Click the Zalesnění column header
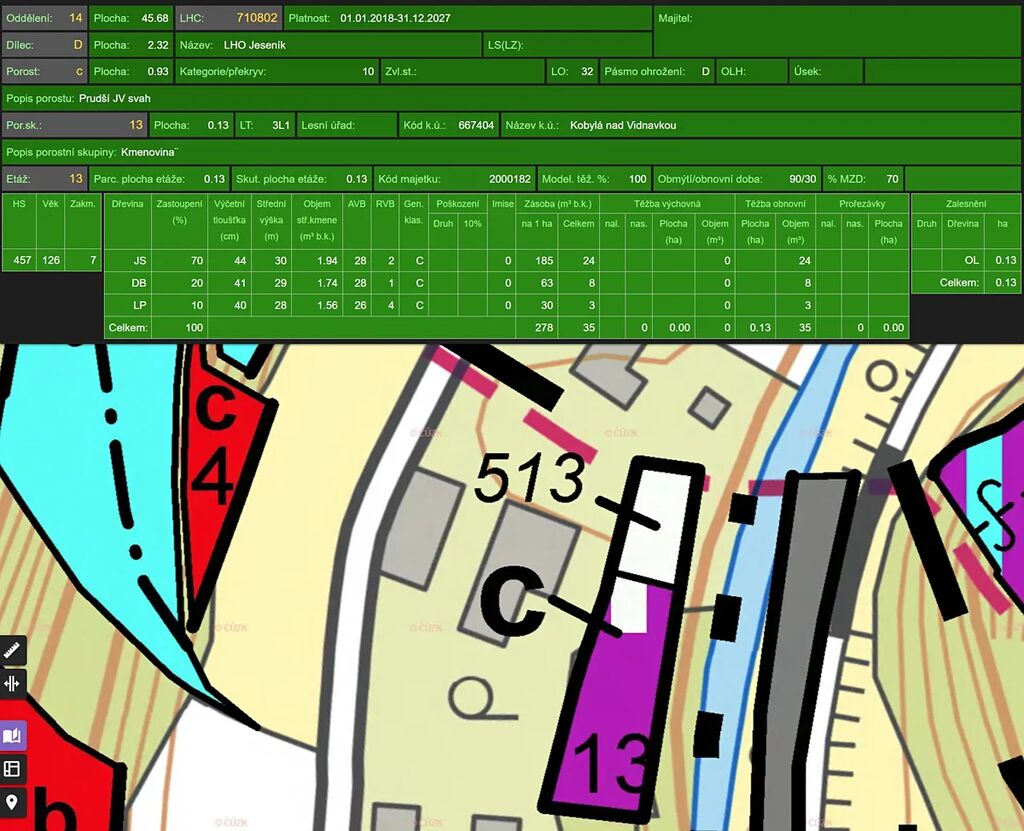Screen dimensions: 1024x831 [965, 203]
